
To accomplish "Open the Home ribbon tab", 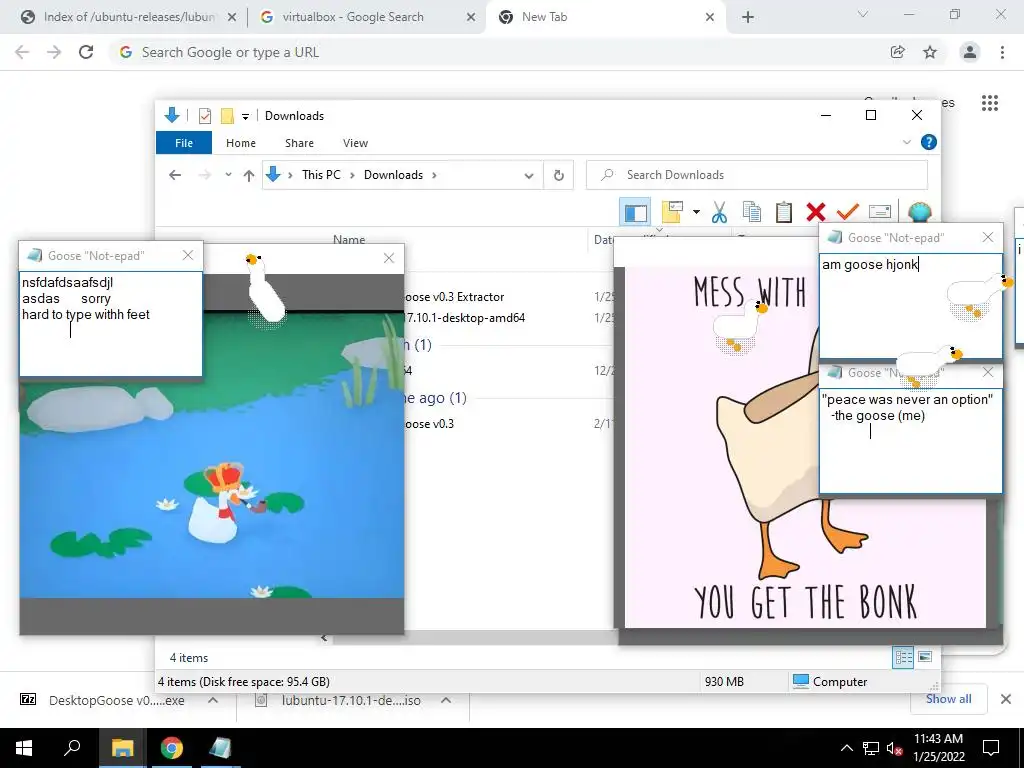I will [x=241, y=143].
